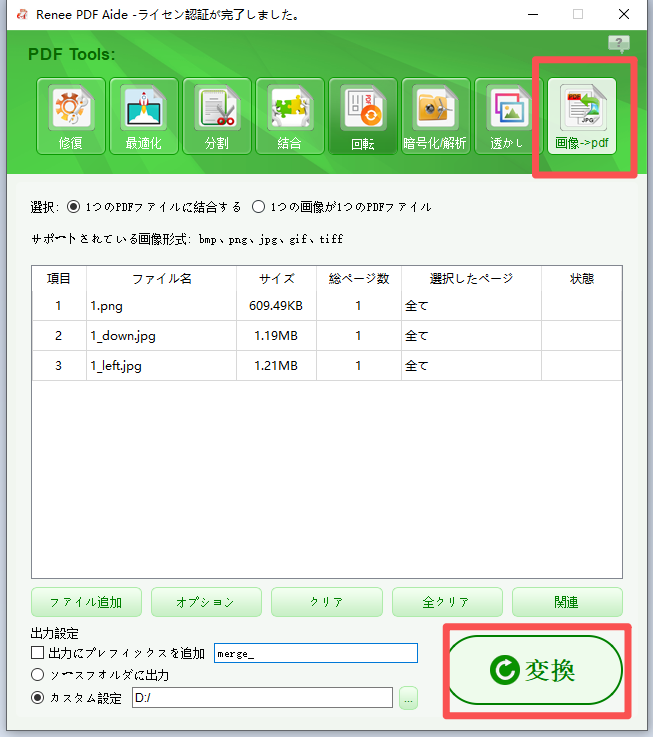Click the D:/ output path field
653x737 pixels.
tap(262, 698)
